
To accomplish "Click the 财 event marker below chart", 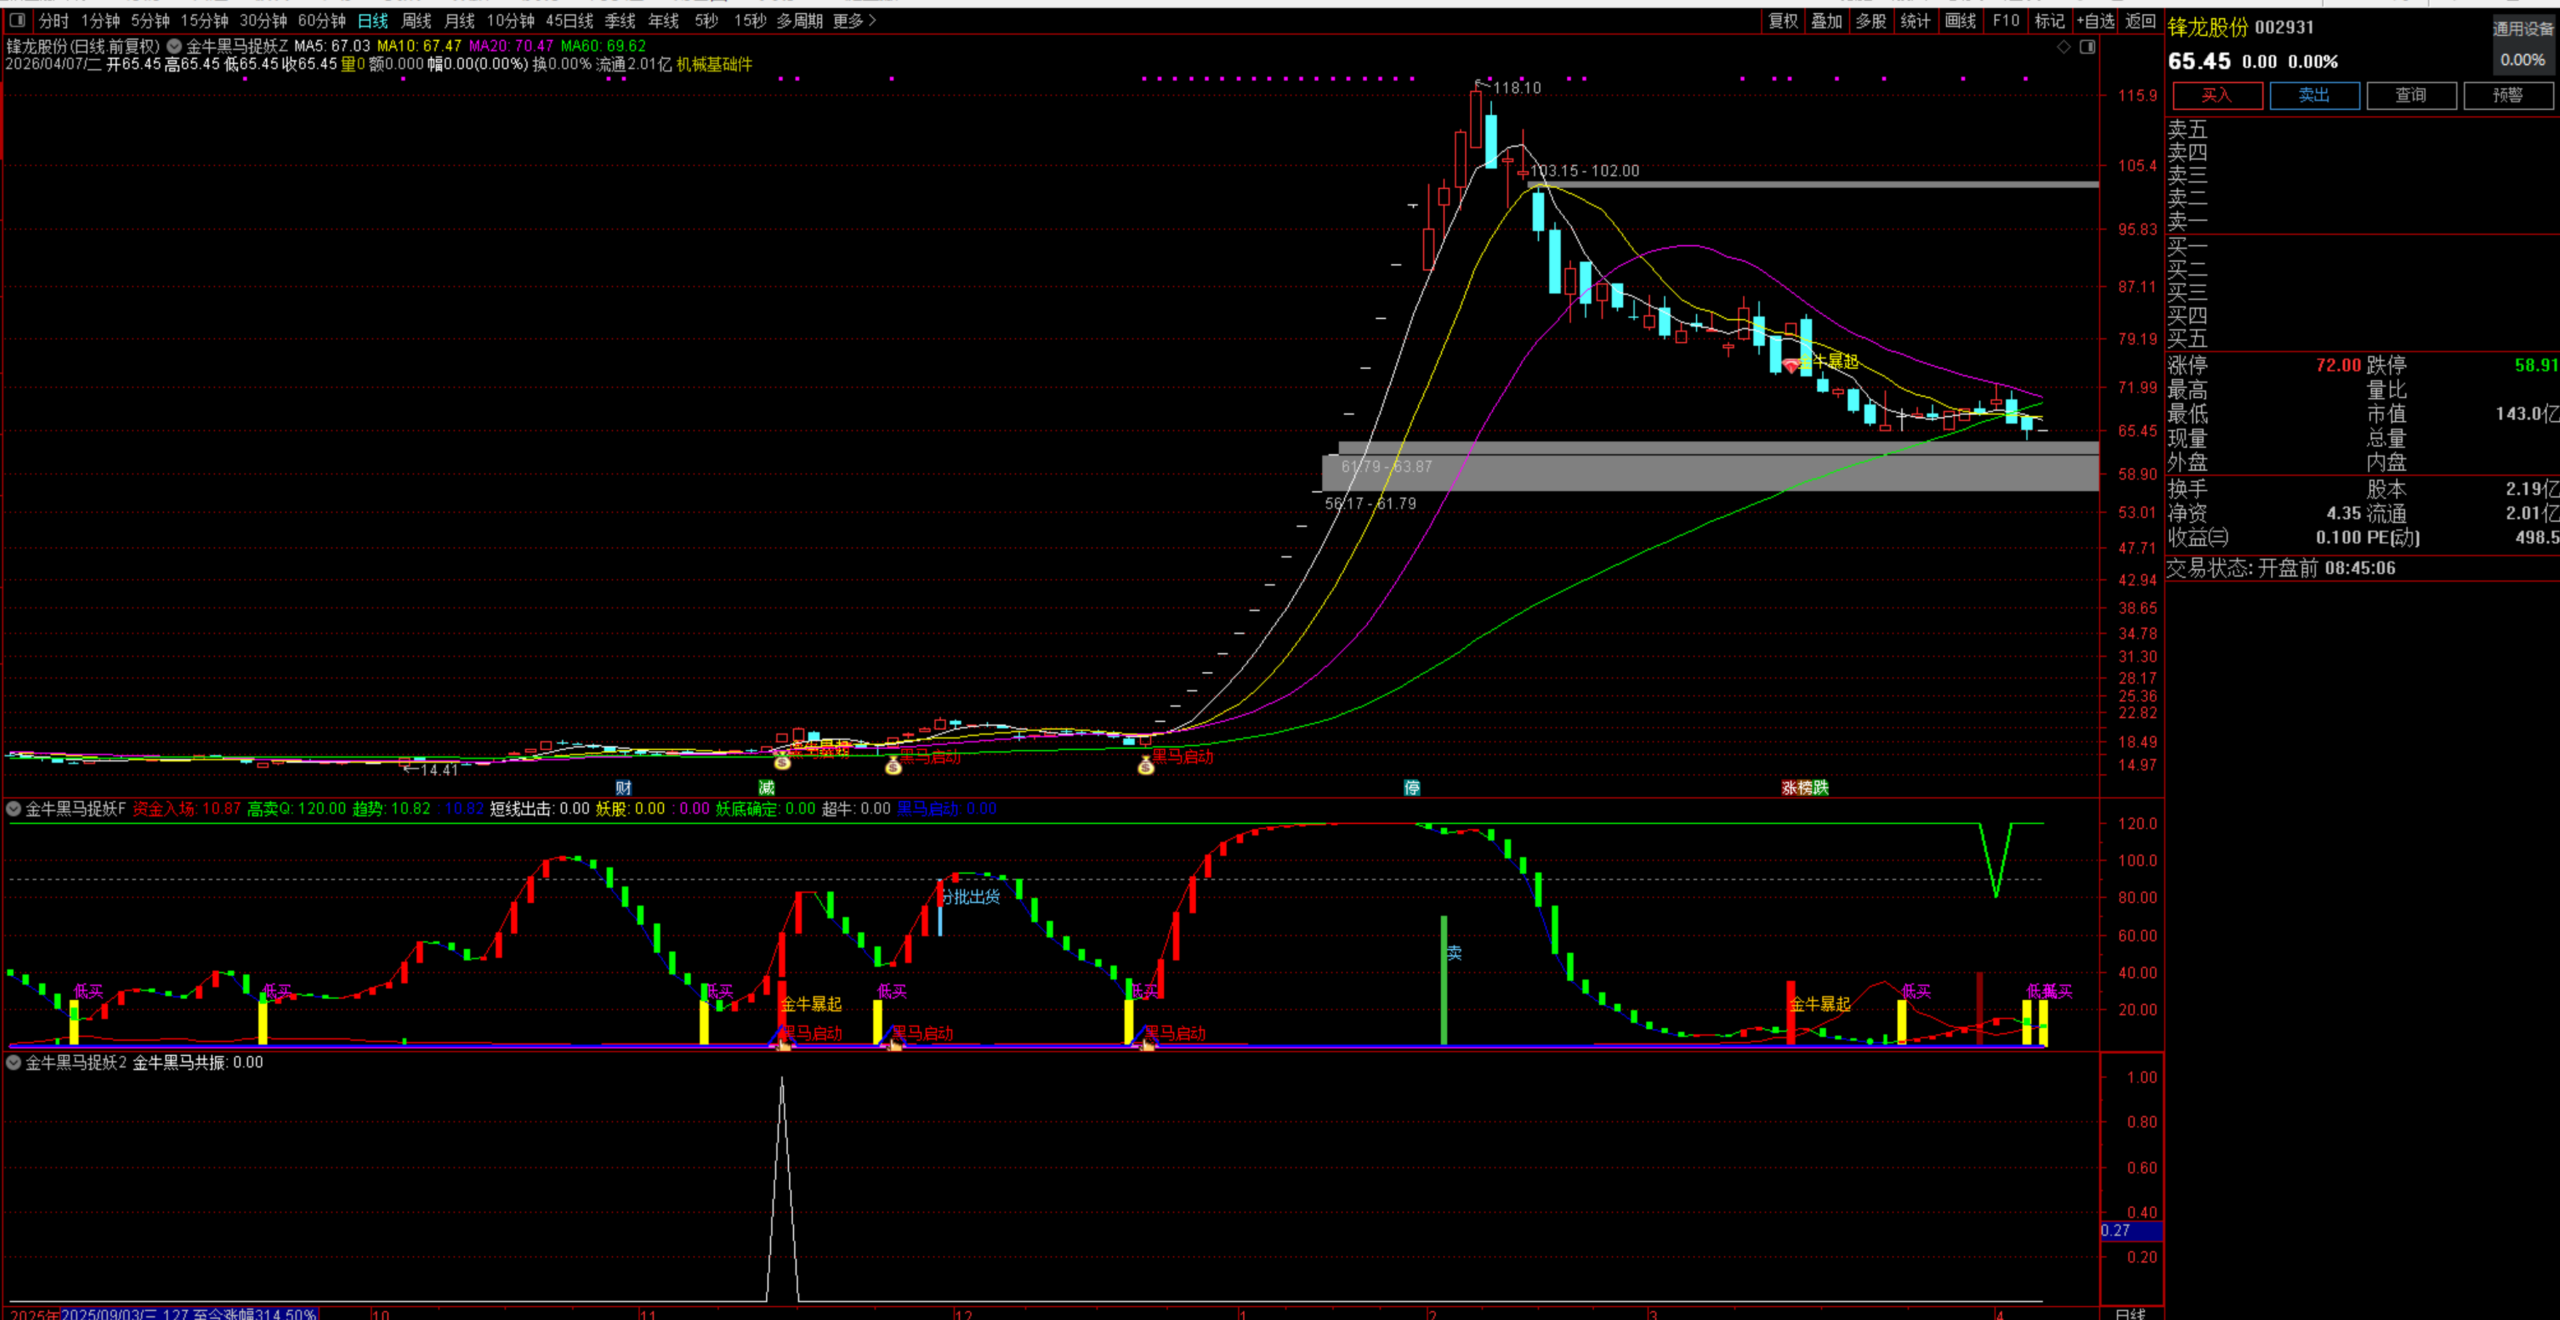I will [x=623, y=788].
